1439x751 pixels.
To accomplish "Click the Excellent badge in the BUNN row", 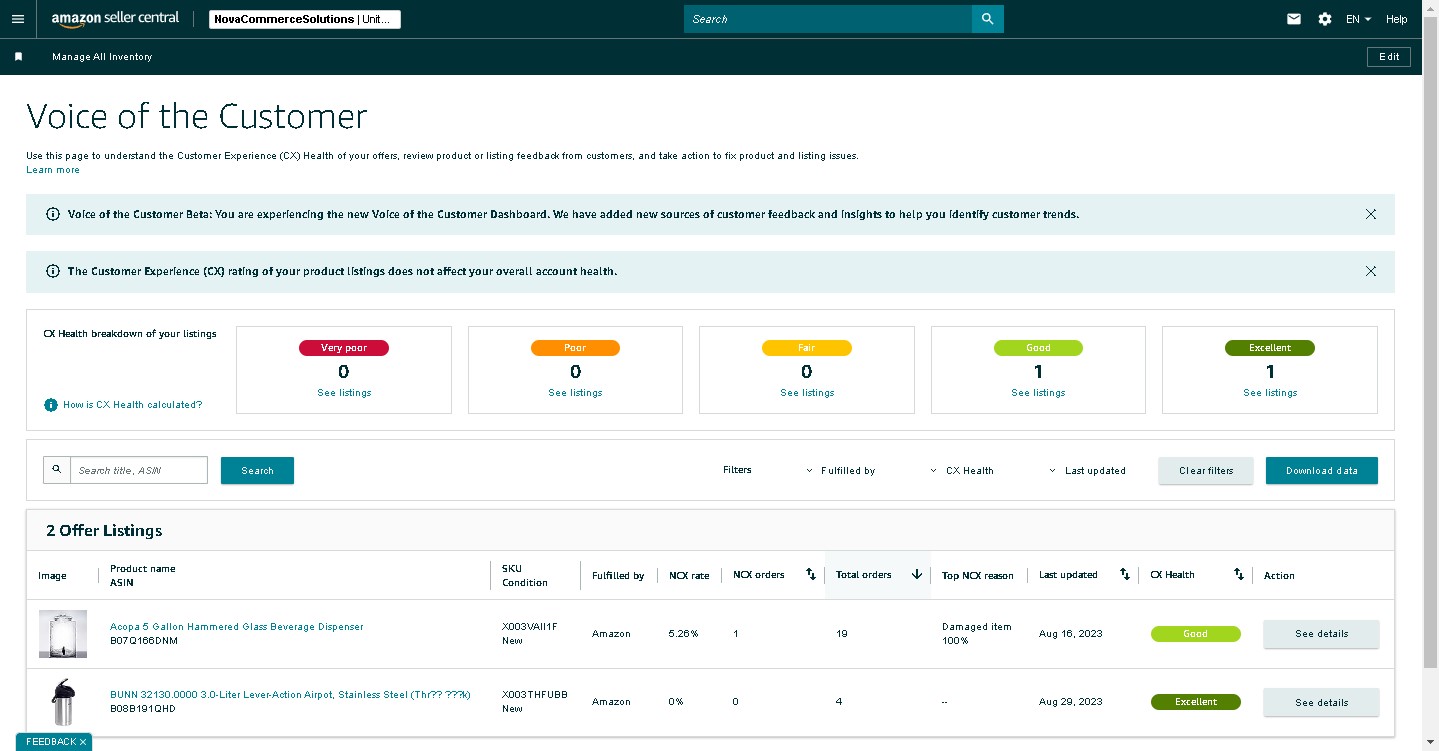I will pos(1196,702).
